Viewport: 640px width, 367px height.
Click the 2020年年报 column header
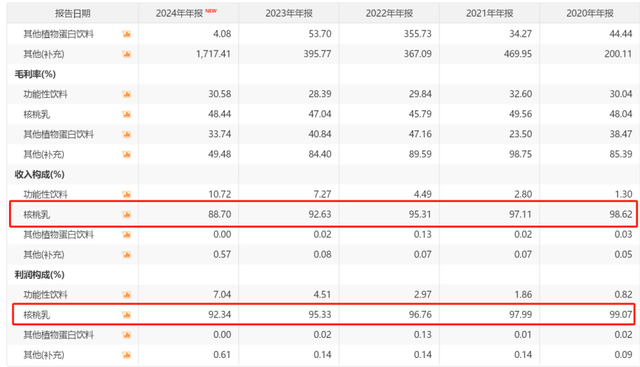[x=590, y=13]
